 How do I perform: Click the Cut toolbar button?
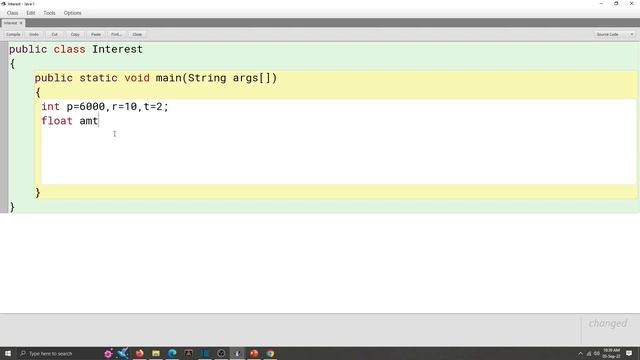pos(54,35)
